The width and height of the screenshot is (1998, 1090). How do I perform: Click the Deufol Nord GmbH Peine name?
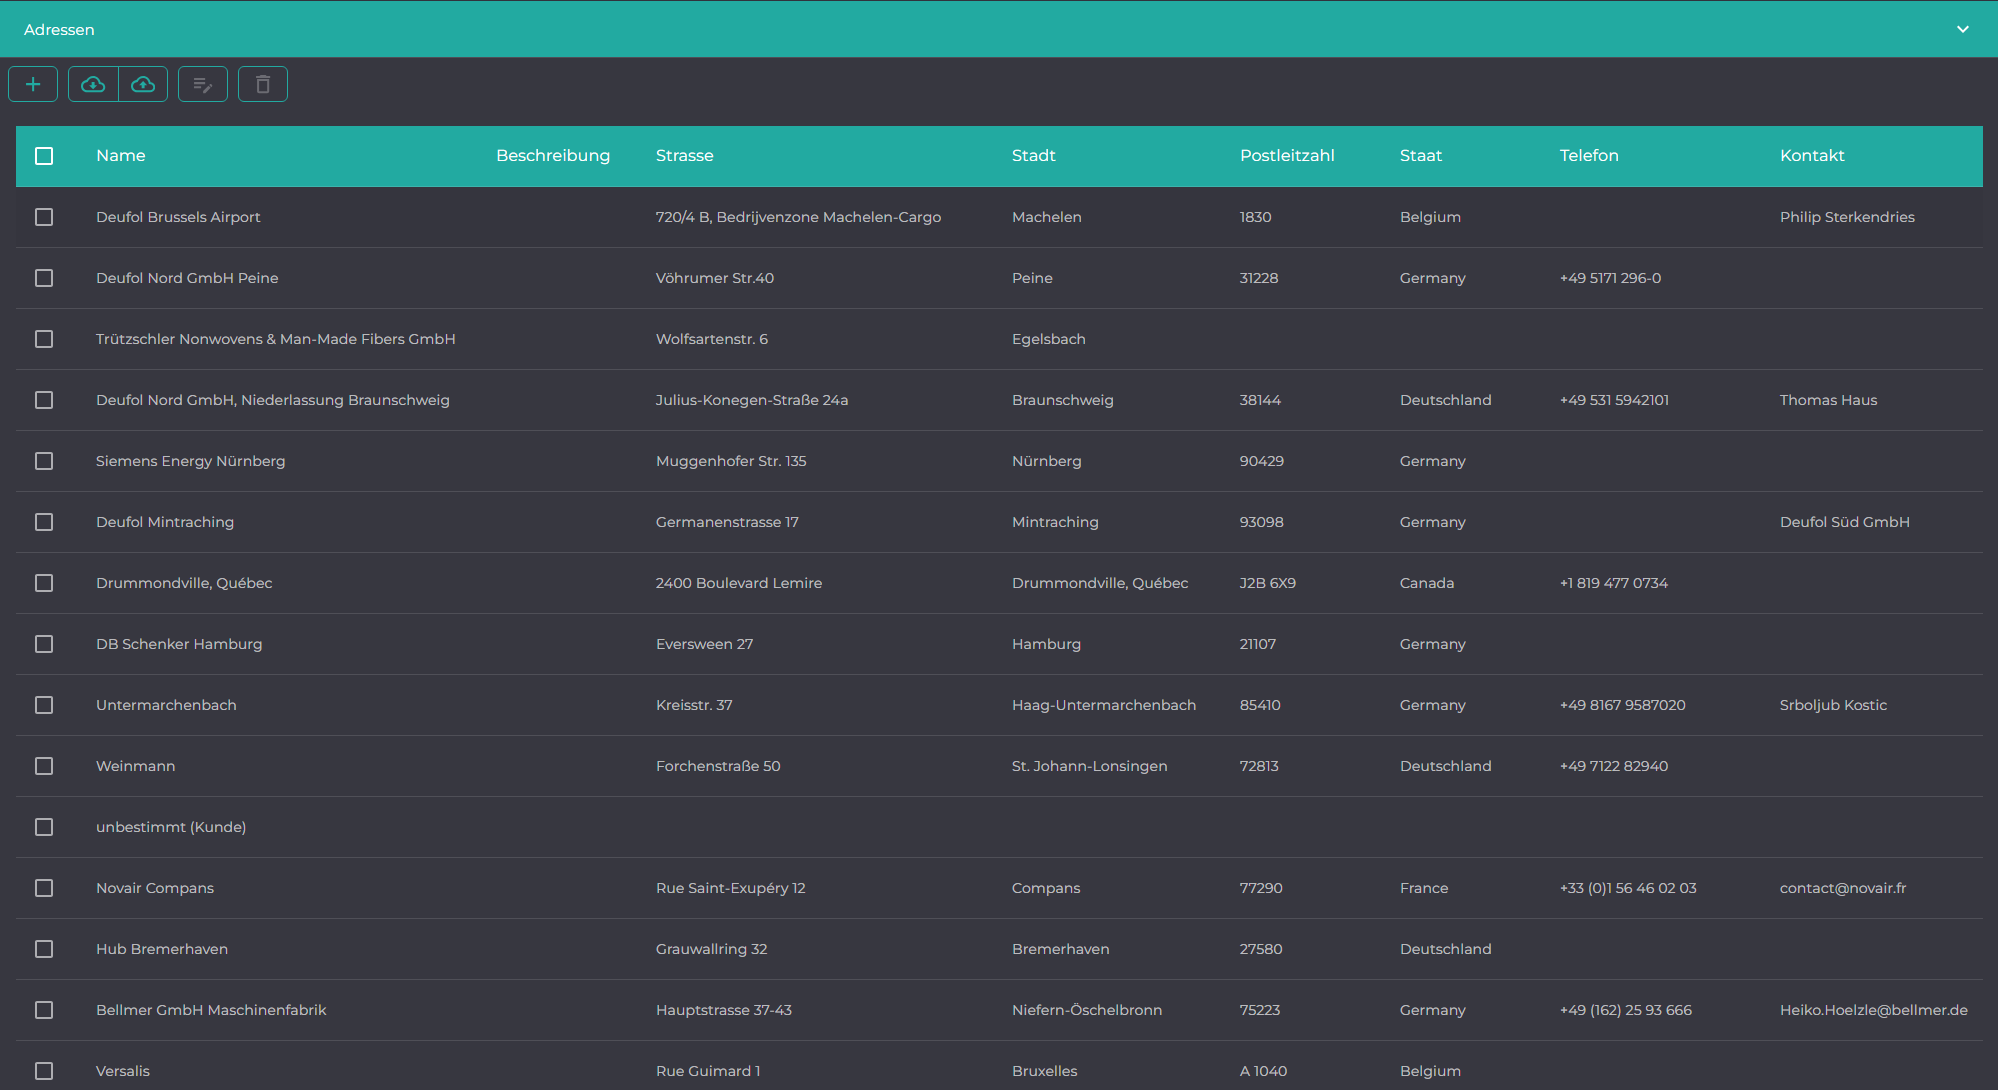pyautogui.click(x=187, y=278)
